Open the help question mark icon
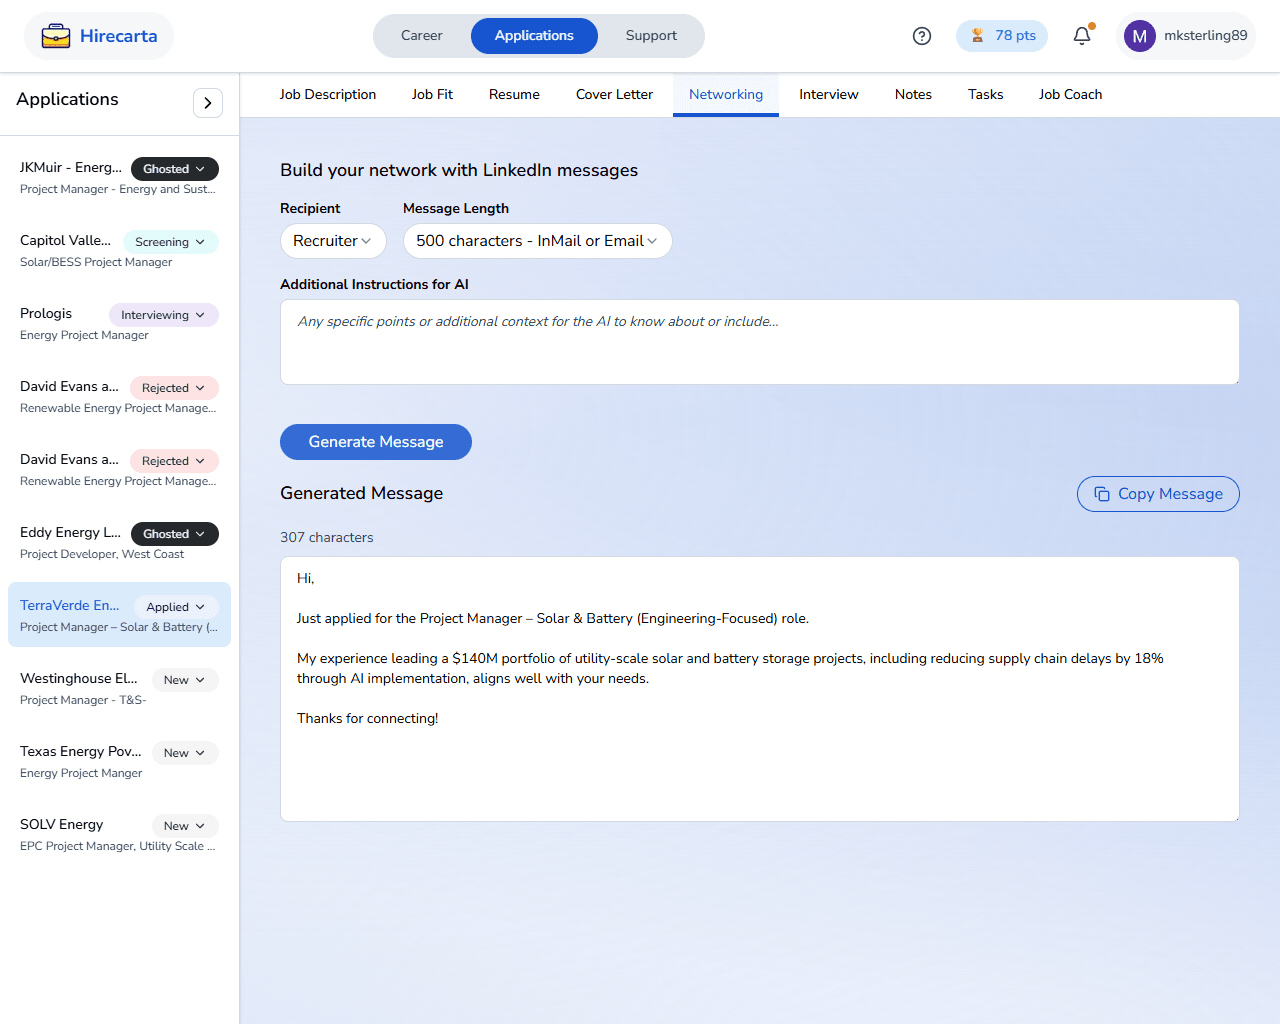The height and width of the screenshot is (1024, 1280). pyautogui.click(x=922, y=36)
